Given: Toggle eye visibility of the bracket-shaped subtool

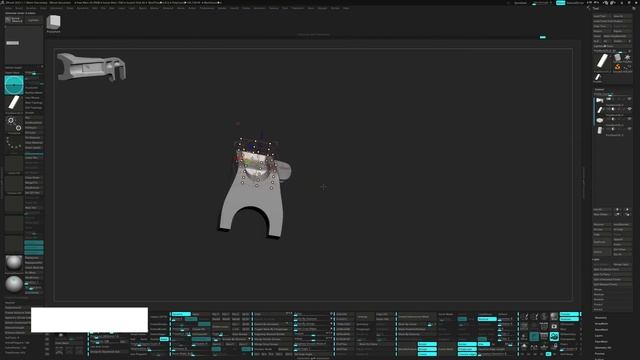Looking at the screenshot, I should (x=629, y=99).
